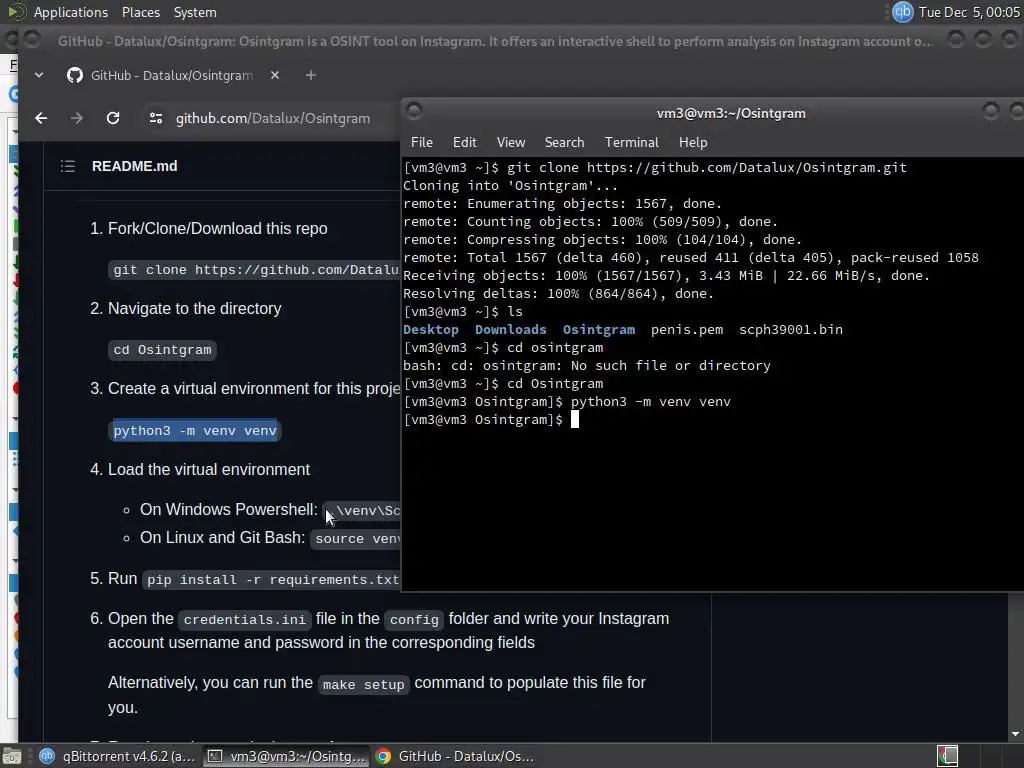Open the System menu in top panel

point(195,12)
